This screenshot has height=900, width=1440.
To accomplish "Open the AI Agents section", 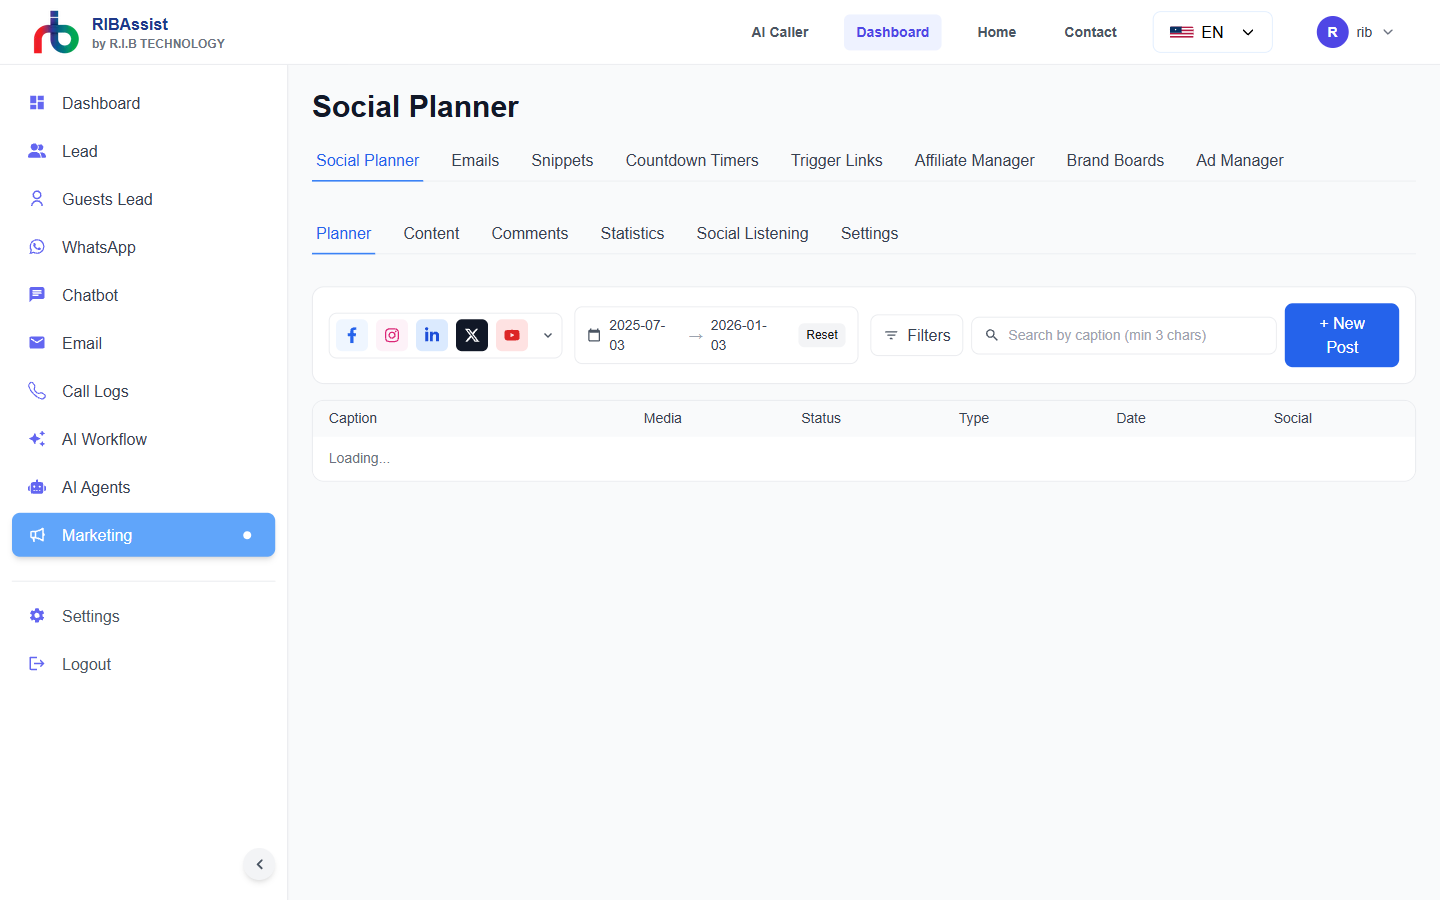I will (94, 487).
